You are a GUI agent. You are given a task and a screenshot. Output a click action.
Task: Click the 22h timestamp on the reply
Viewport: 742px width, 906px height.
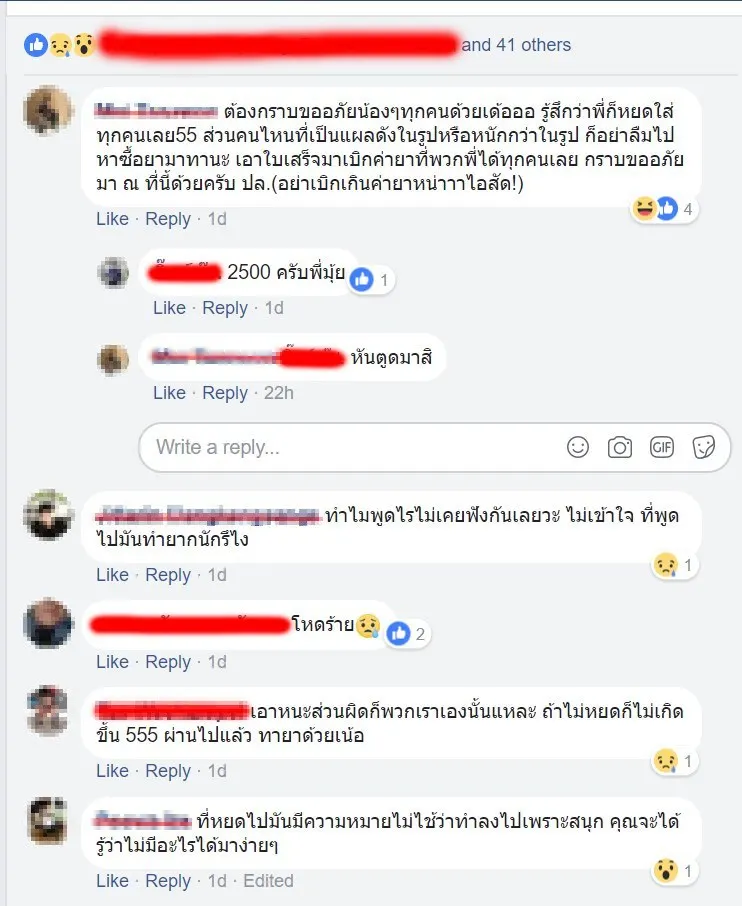point(279,393)
